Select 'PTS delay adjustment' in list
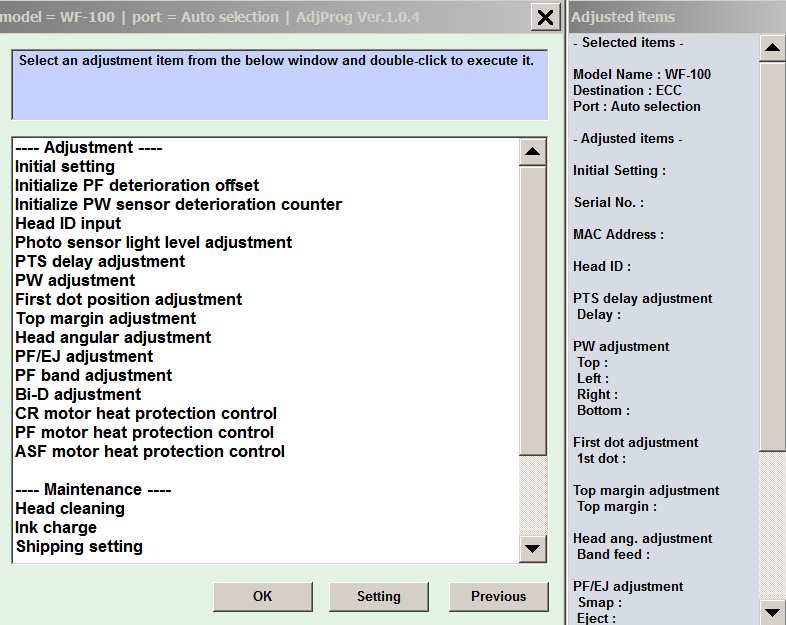 [100, 262]
